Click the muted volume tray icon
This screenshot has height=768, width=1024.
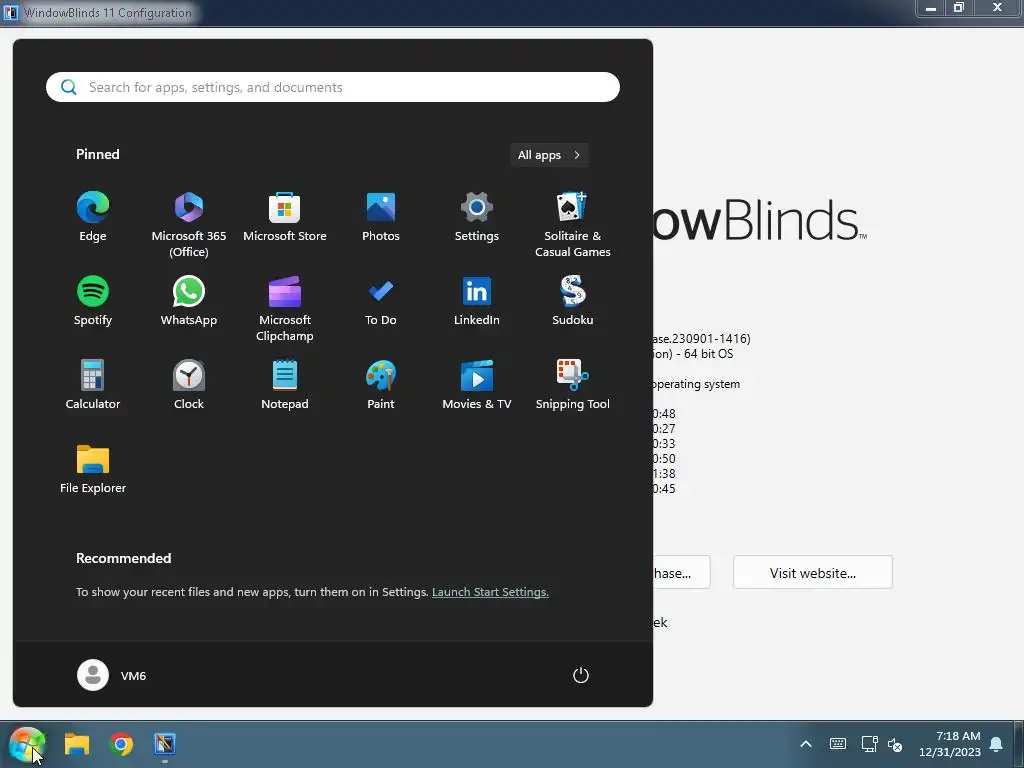895,744
